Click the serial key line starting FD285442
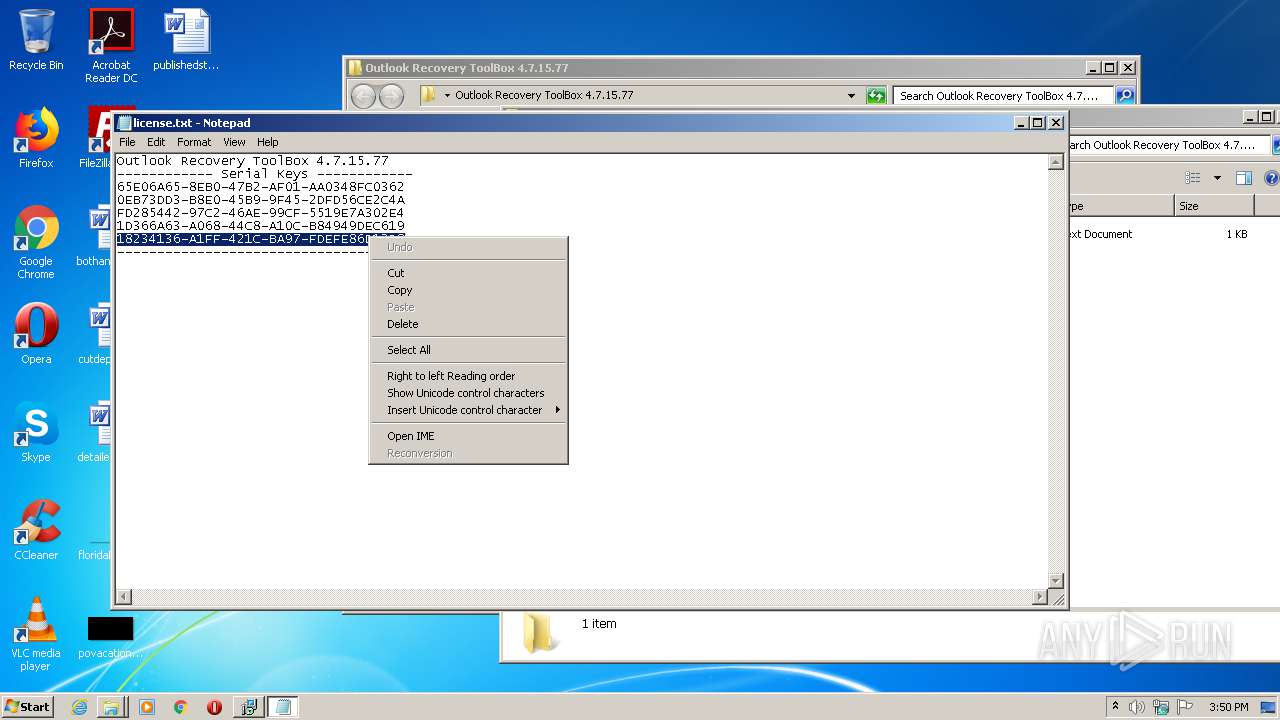Image resolution: width=1280 pixels, height=720 pixels. 260,213
